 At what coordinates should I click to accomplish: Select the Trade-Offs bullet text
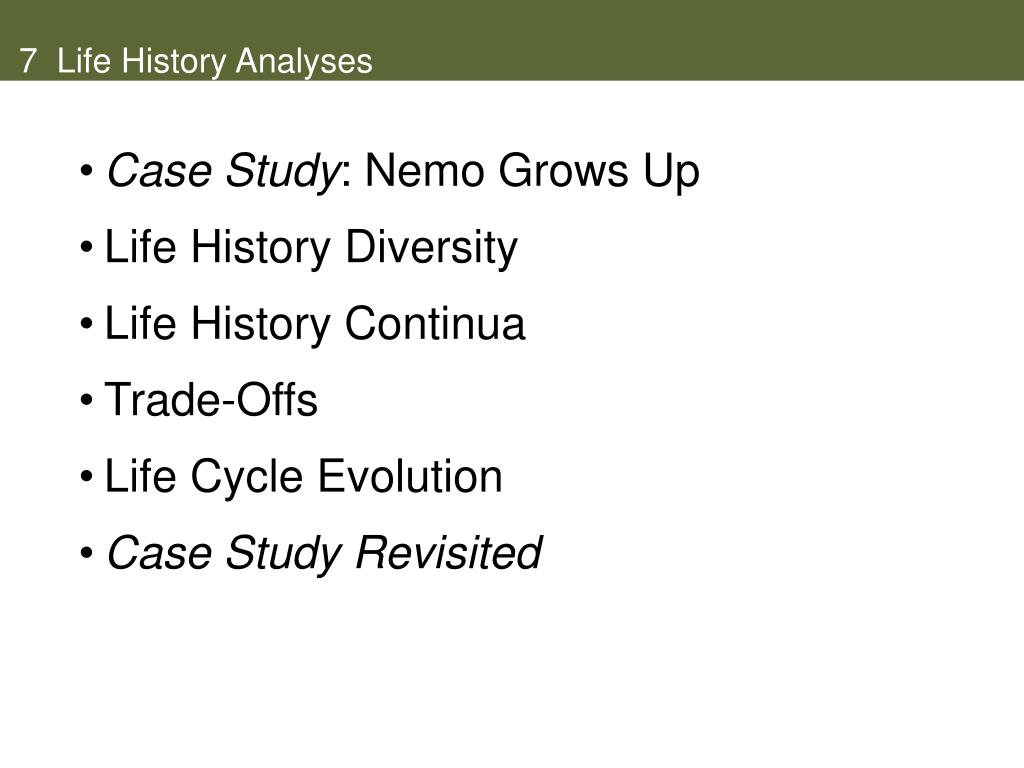[211, 400]
